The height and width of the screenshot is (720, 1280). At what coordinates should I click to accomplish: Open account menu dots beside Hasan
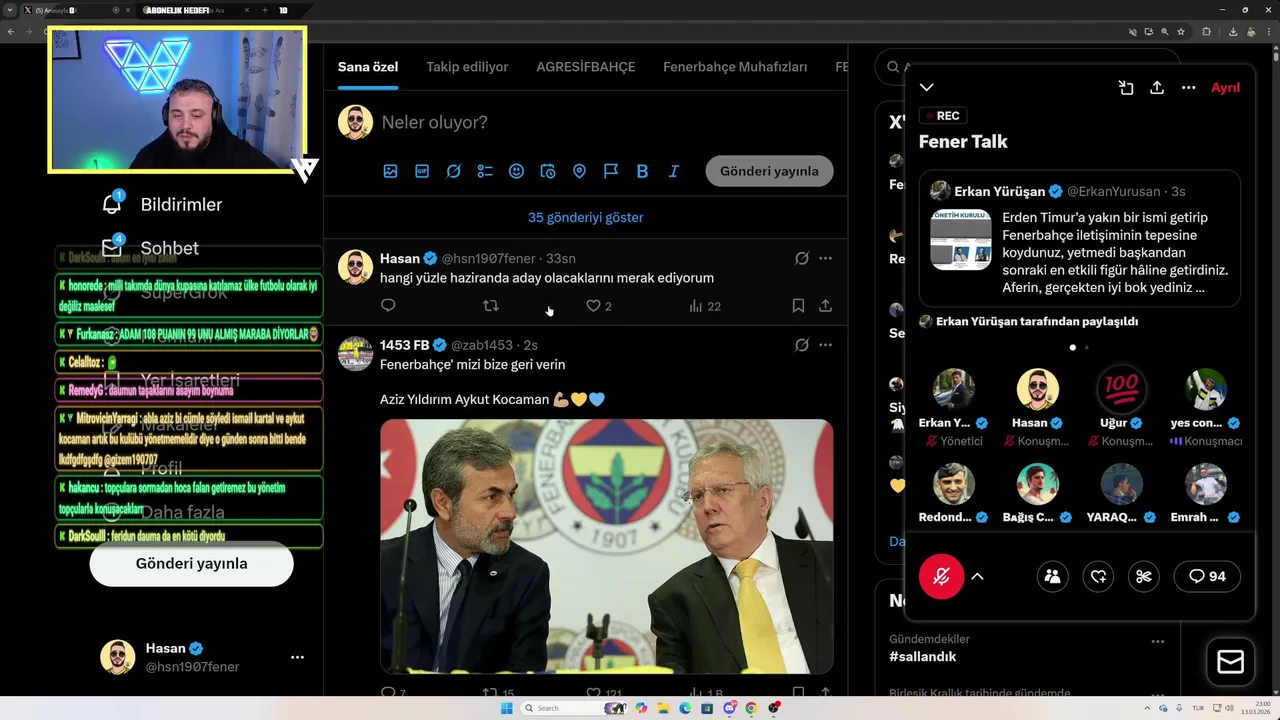(x=297, y=657)
